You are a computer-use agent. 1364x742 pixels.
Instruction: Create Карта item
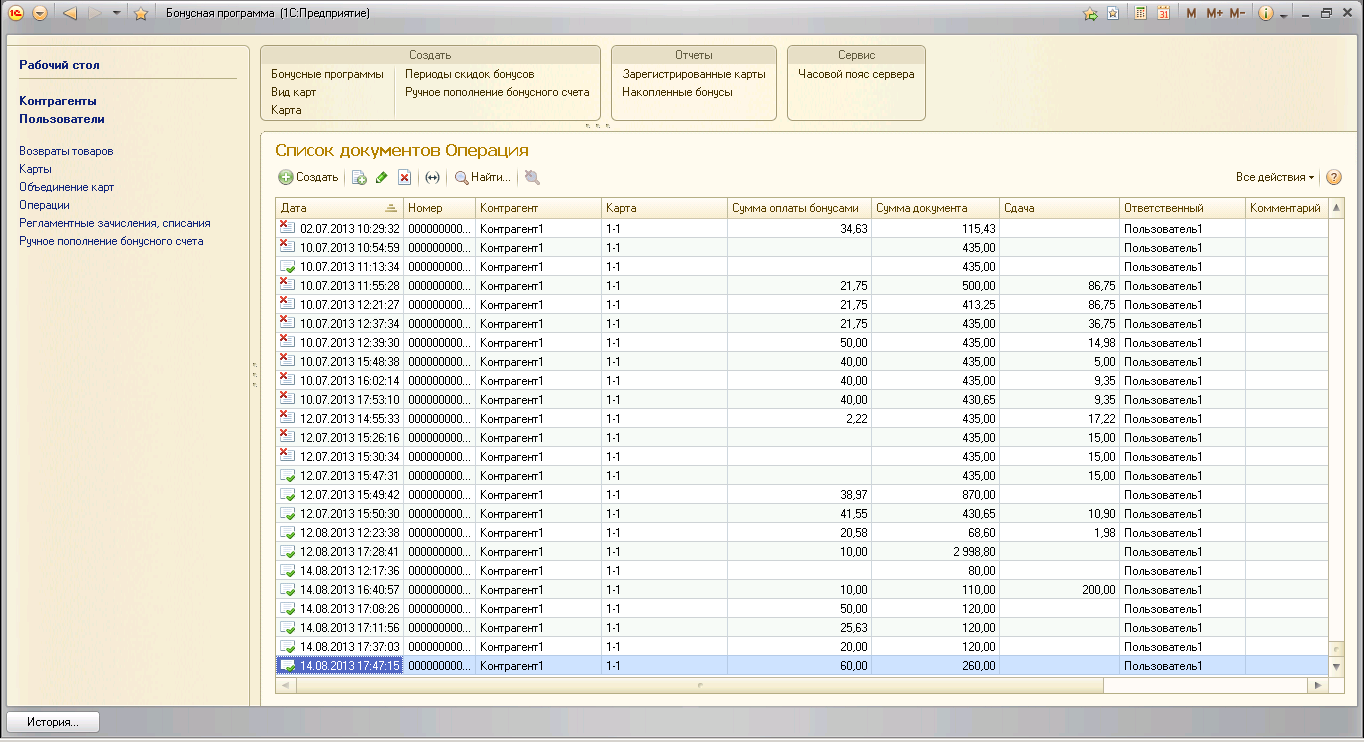click(286, 110)
